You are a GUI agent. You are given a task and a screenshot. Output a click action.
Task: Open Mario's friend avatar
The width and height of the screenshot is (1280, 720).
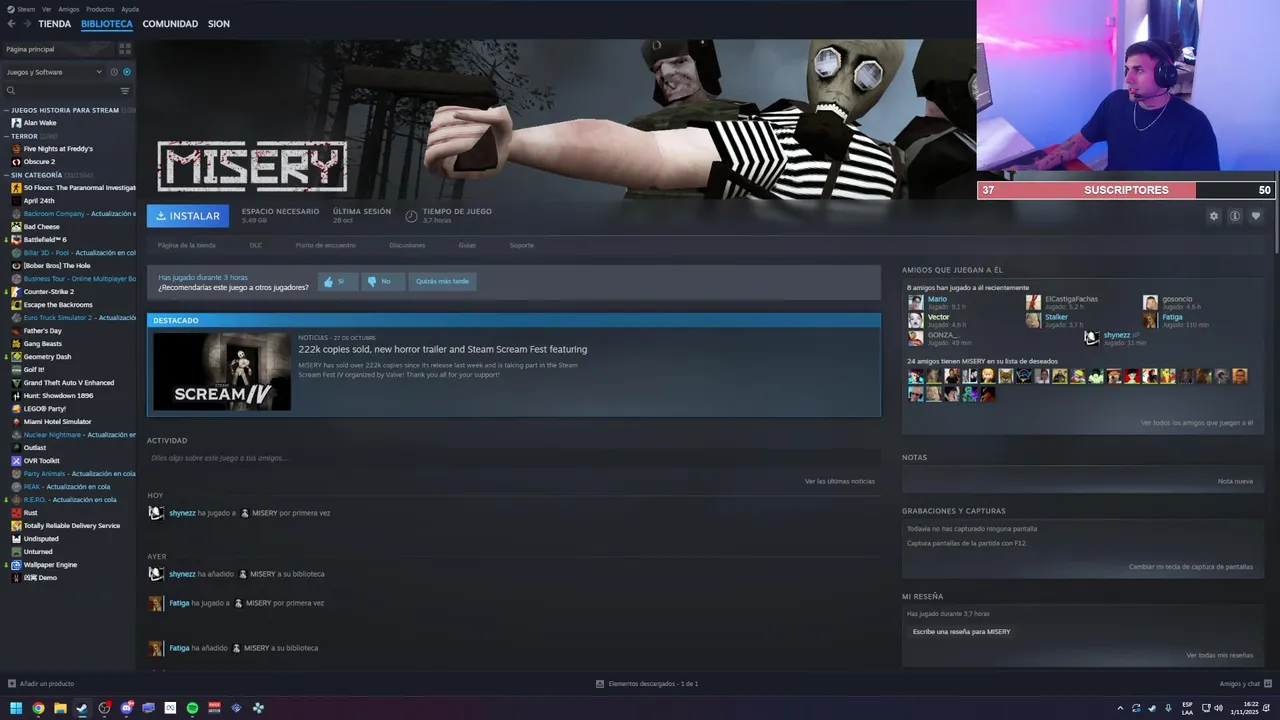915,302
